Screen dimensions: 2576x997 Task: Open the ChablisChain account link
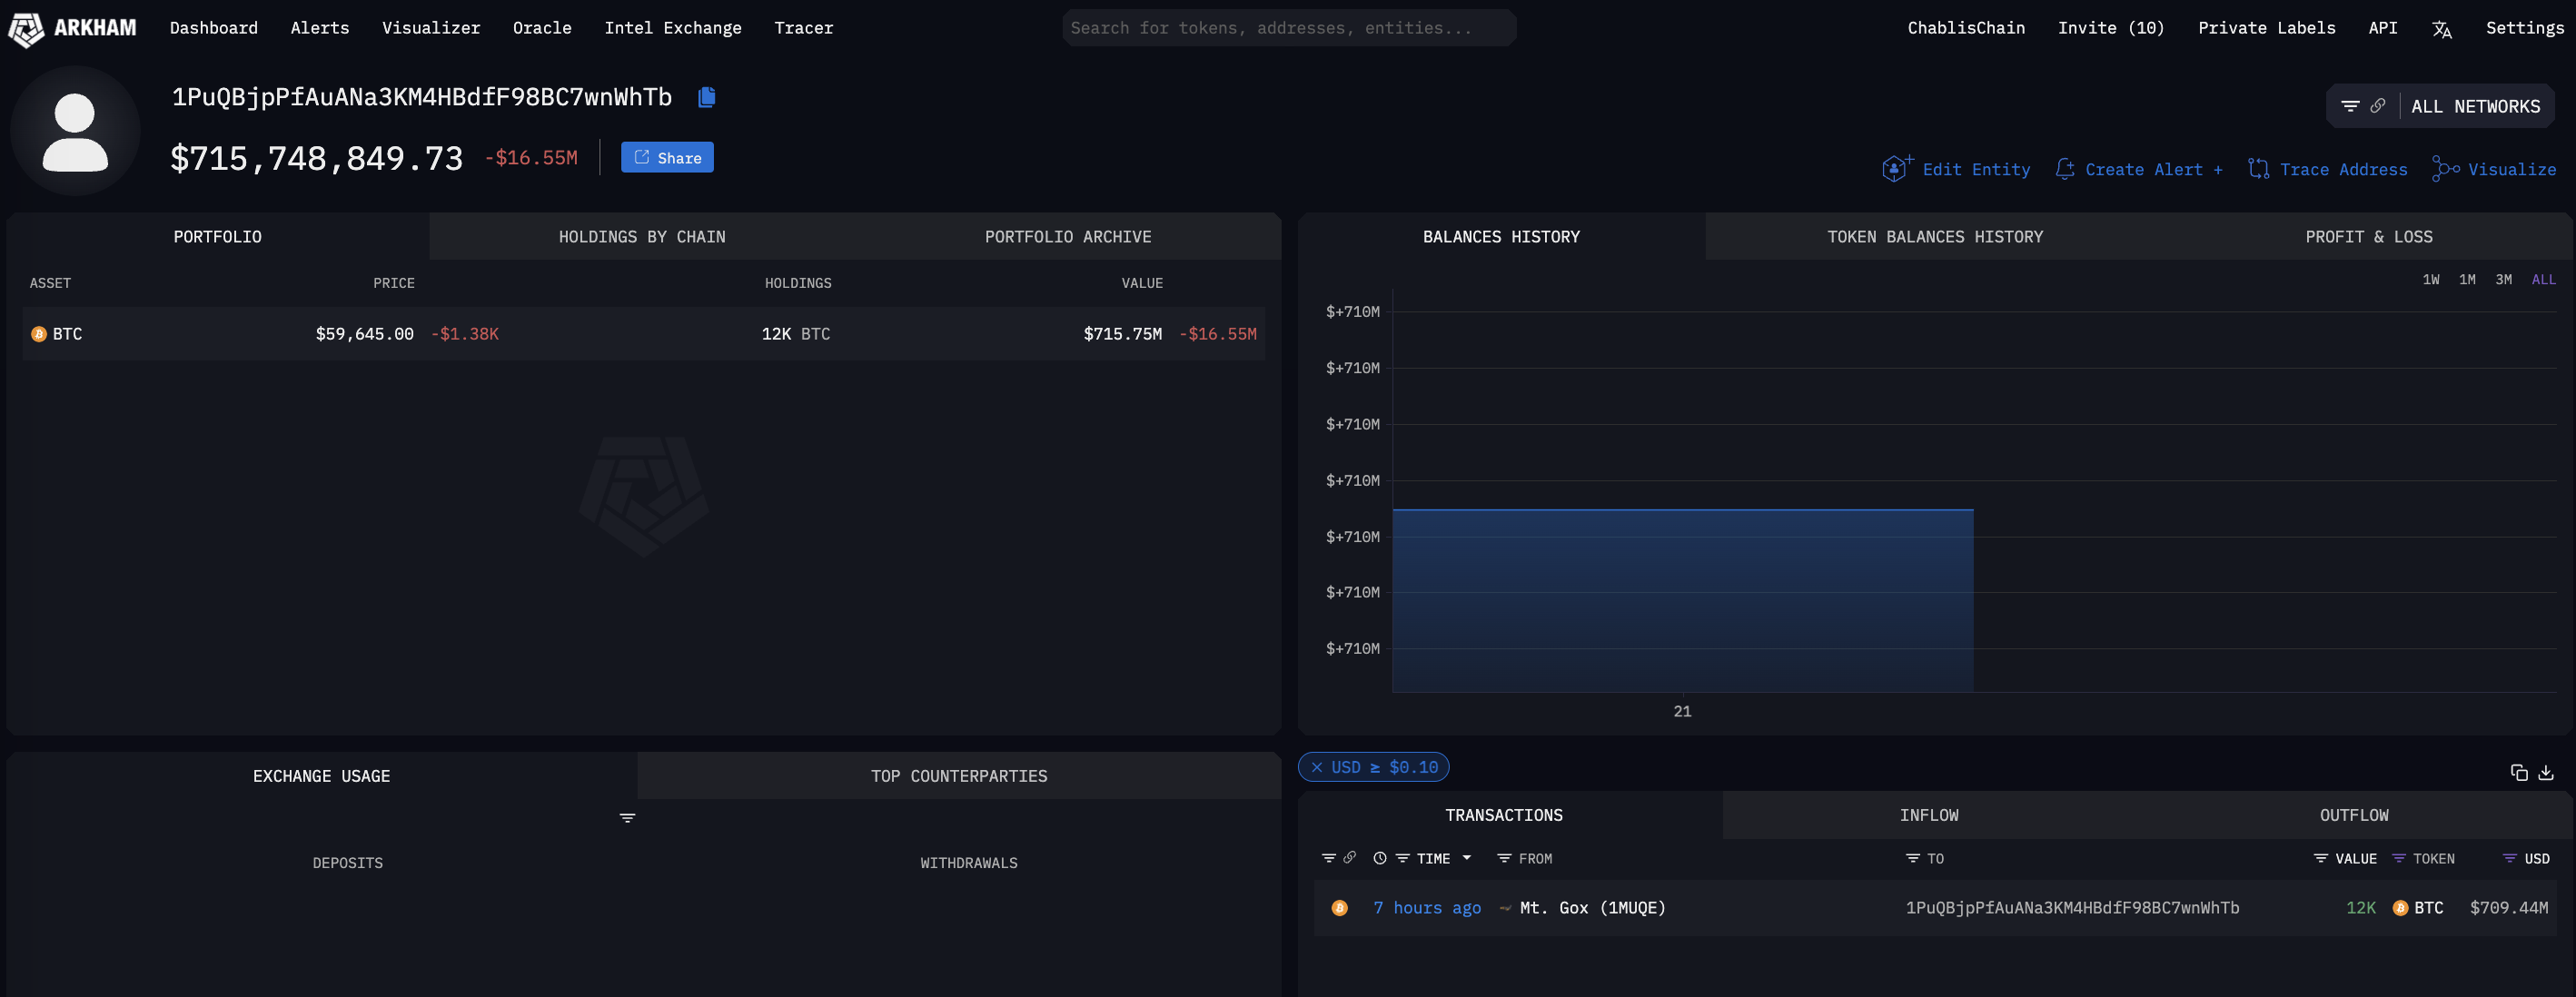1966,28
